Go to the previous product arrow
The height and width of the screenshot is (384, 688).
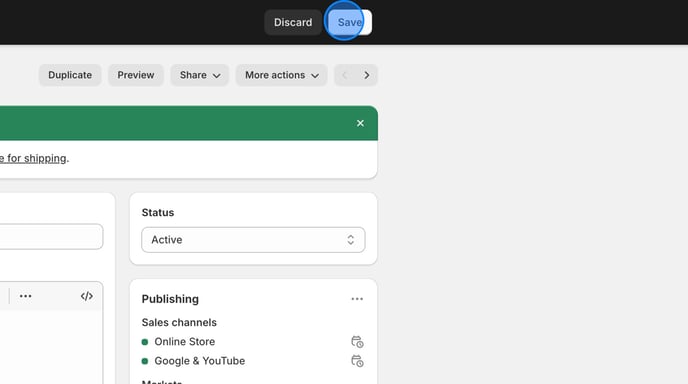(x=345, y=75)
